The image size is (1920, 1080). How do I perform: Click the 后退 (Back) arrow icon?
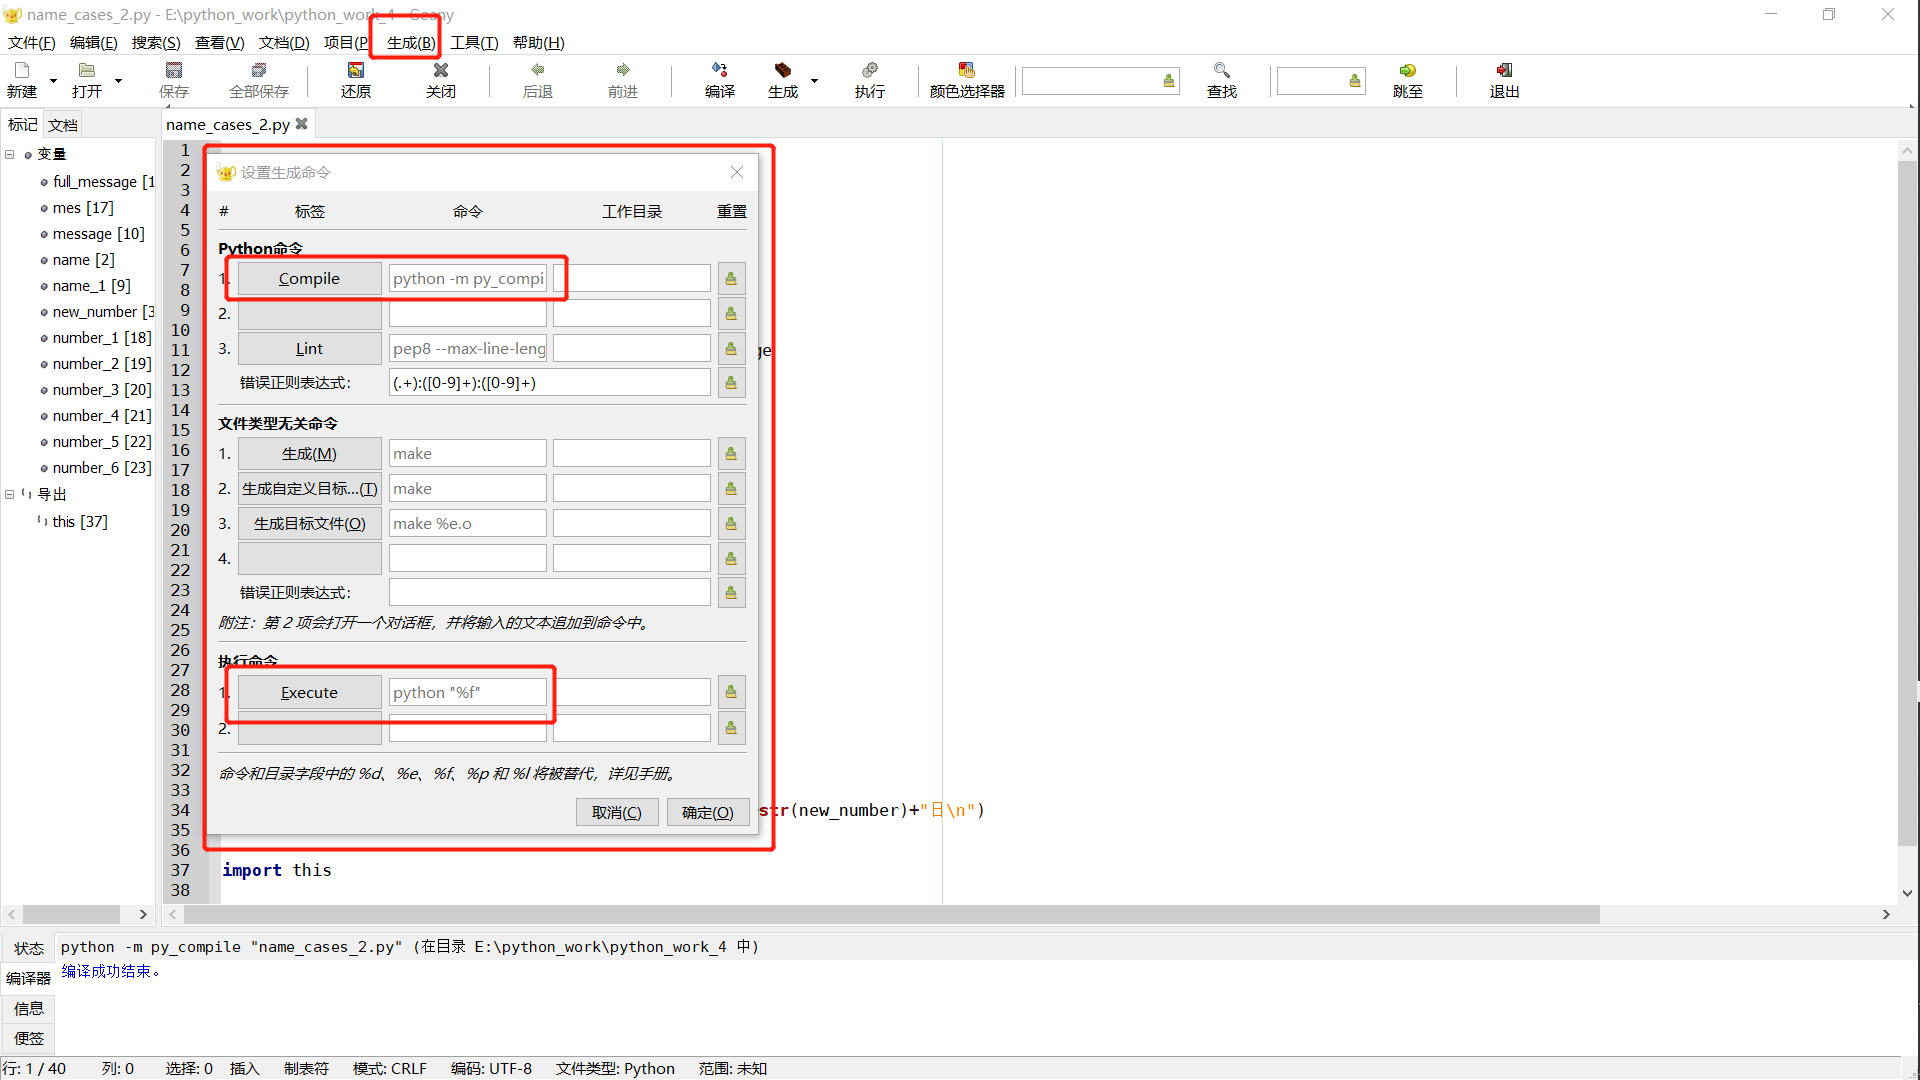(x=538, y=70)
